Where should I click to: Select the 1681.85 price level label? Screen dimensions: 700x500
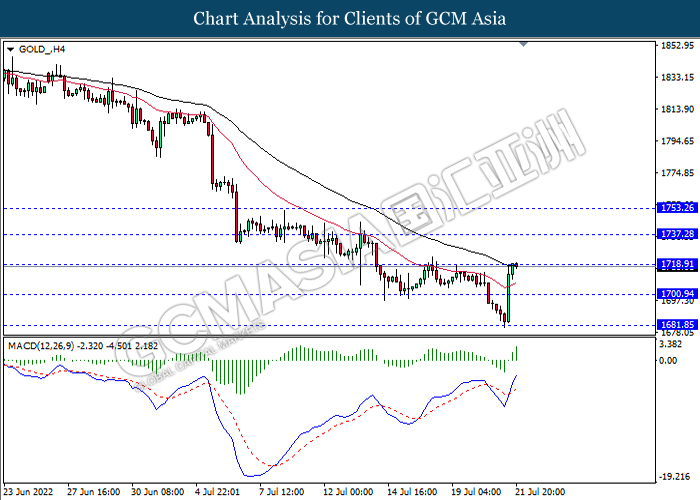[x=677, y=325]
